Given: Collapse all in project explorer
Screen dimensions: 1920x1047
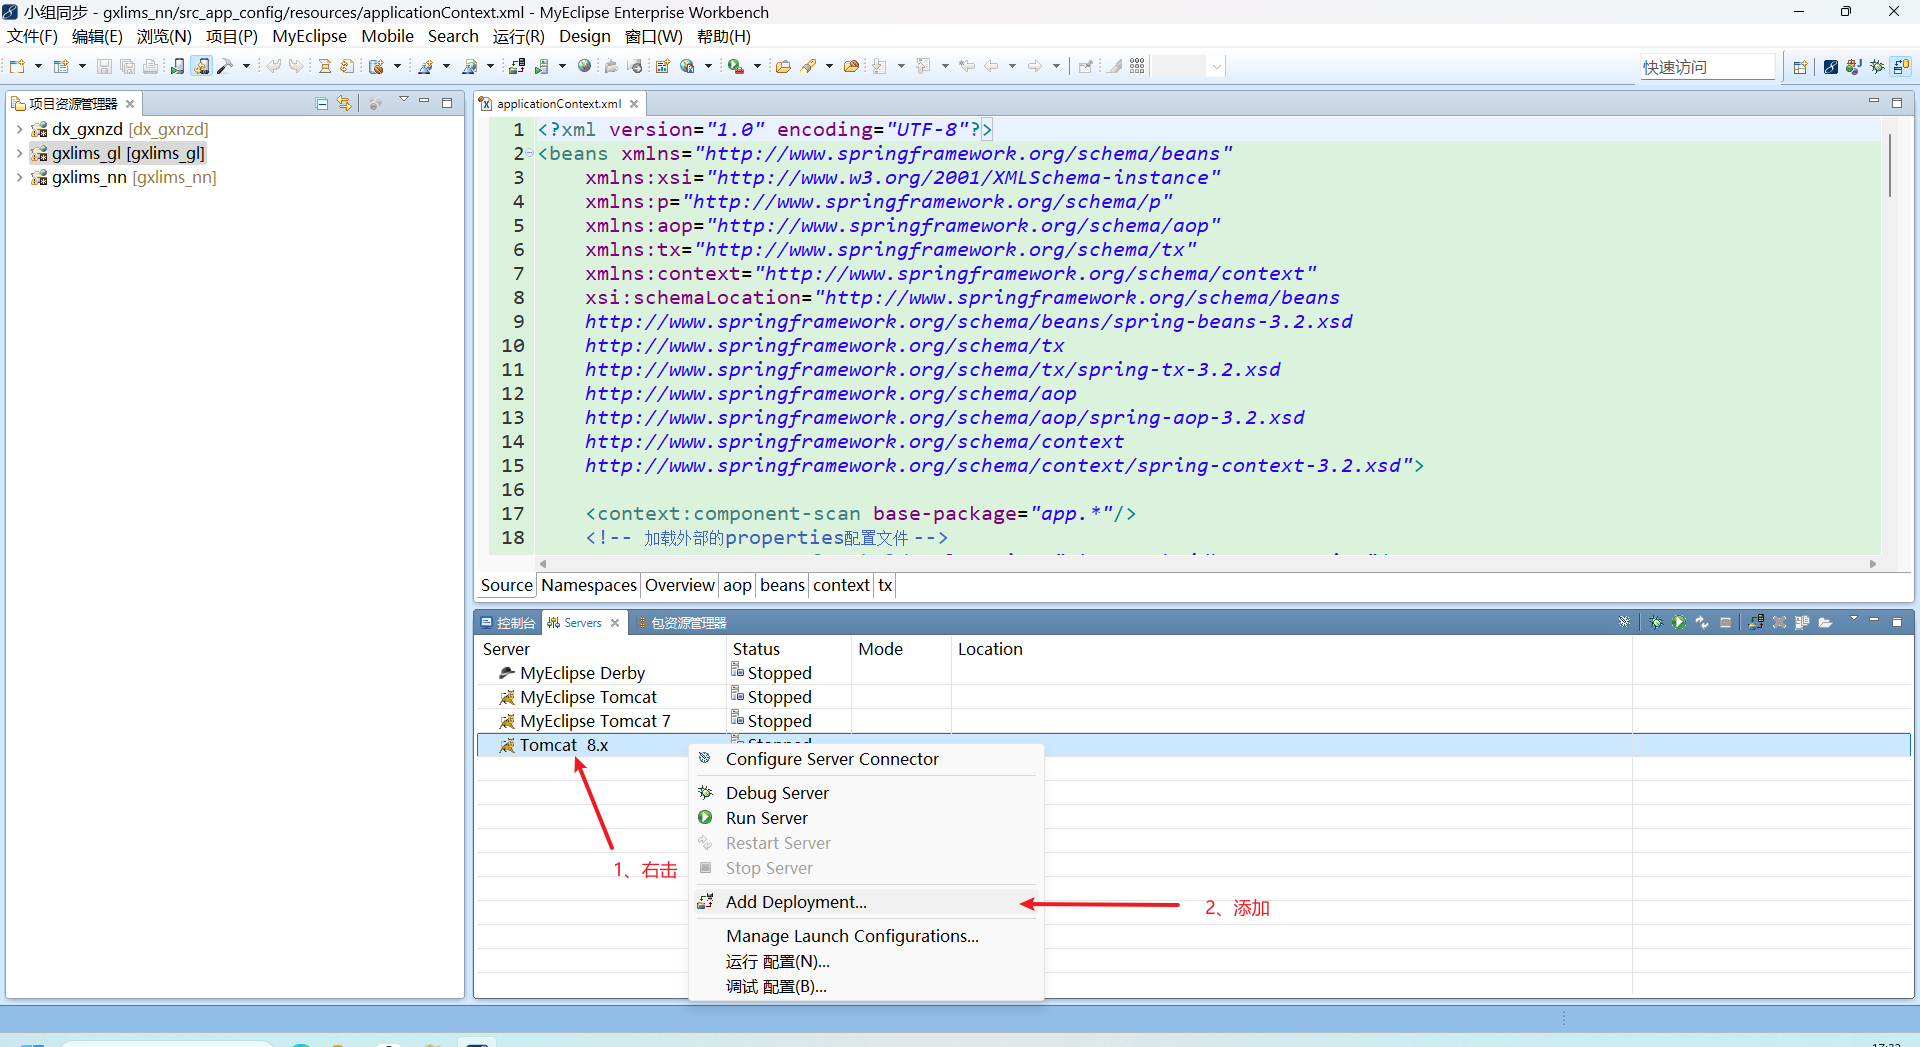Looking at the screenshot, I should click(321, 103).
